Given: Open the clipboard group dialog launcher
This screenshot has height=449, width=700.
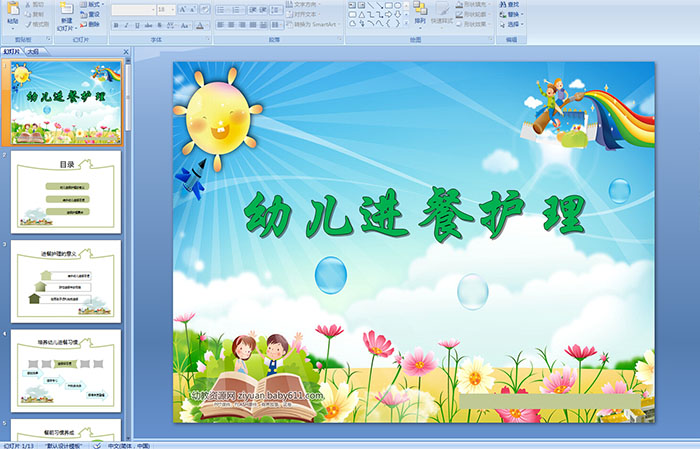Looking at the screenshot, I should [49, 40].
